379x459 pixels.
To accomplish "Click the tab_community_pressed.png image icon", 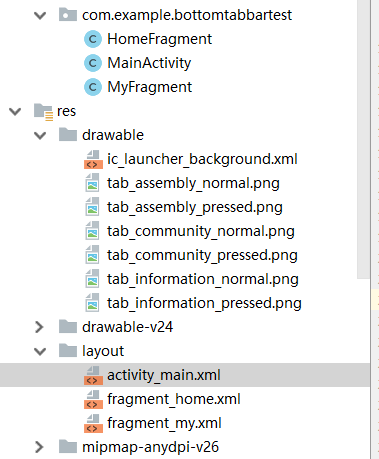I will (92, 255).
